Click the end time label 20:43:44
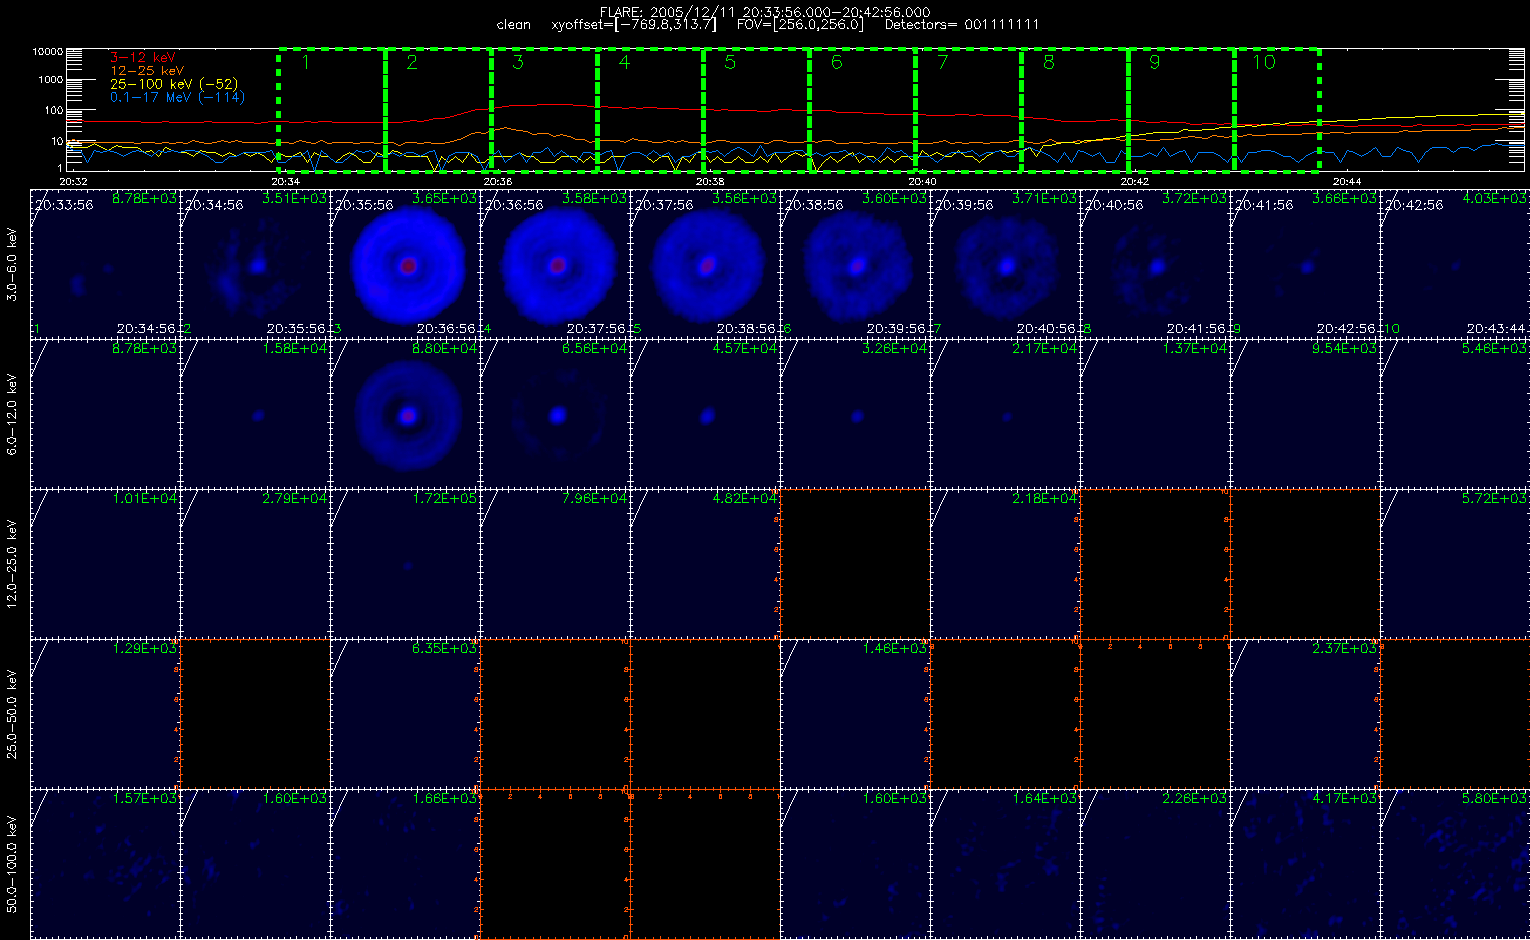This screenshot has width=1530, height=940. 1496,328
